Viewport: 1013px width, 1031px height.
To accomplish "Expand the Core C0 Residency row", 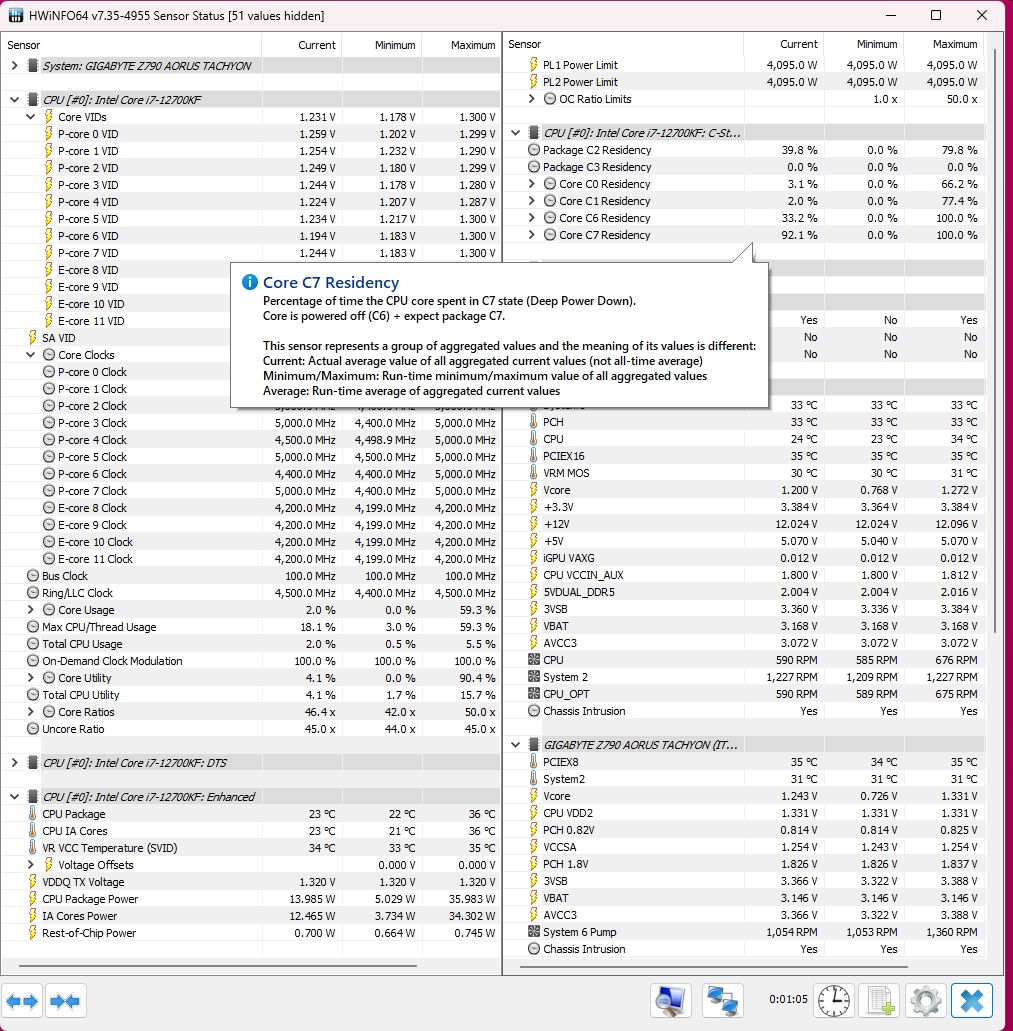I will [532, 183].
